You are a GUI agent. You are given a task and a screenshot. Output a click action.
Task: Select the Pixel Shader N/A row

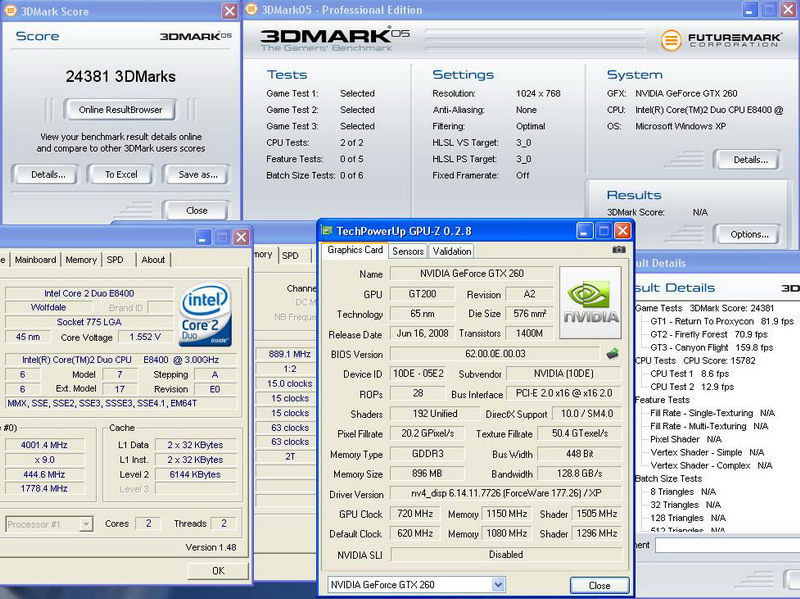coord(685,439)
